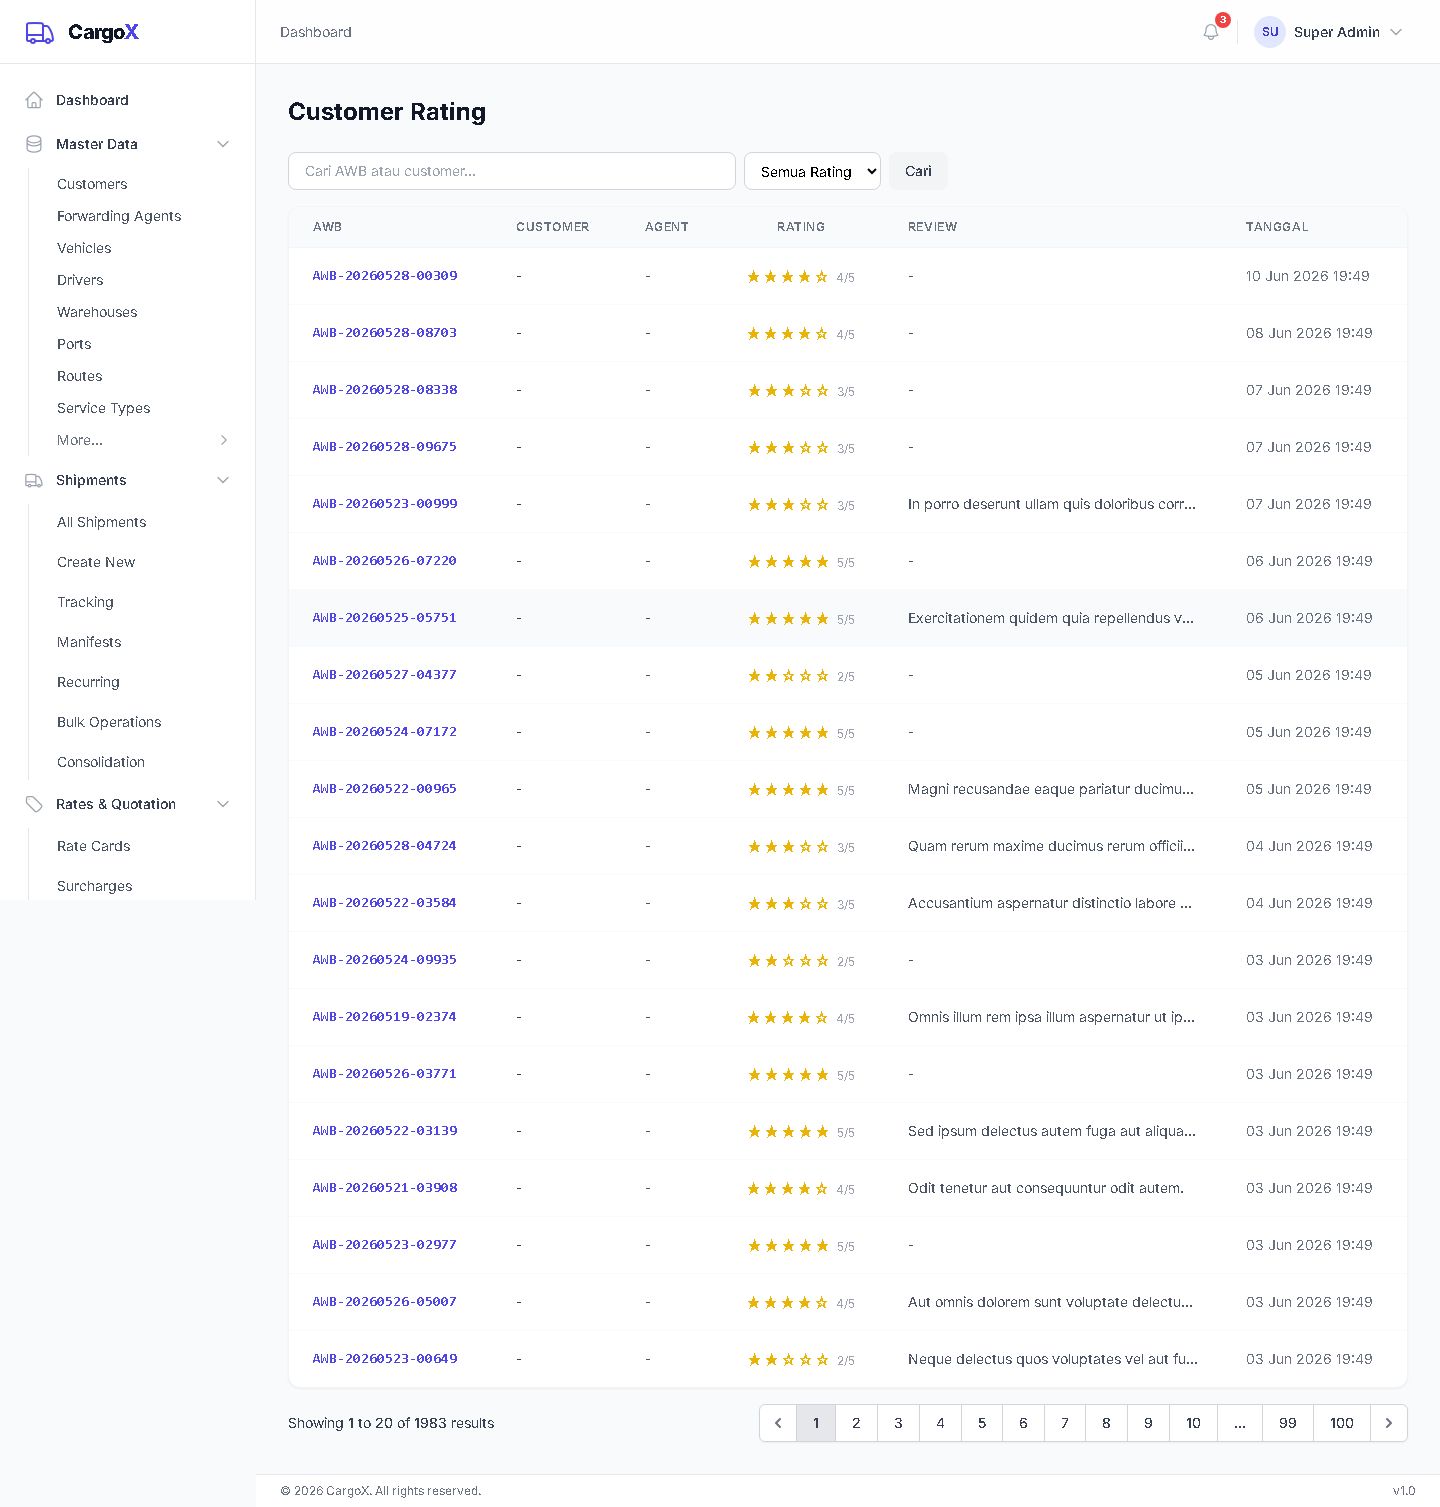The height and width of the screenshot is (1507, 1440).
Task: Select current page 1 button
Action: click(x=816, y=1423)
